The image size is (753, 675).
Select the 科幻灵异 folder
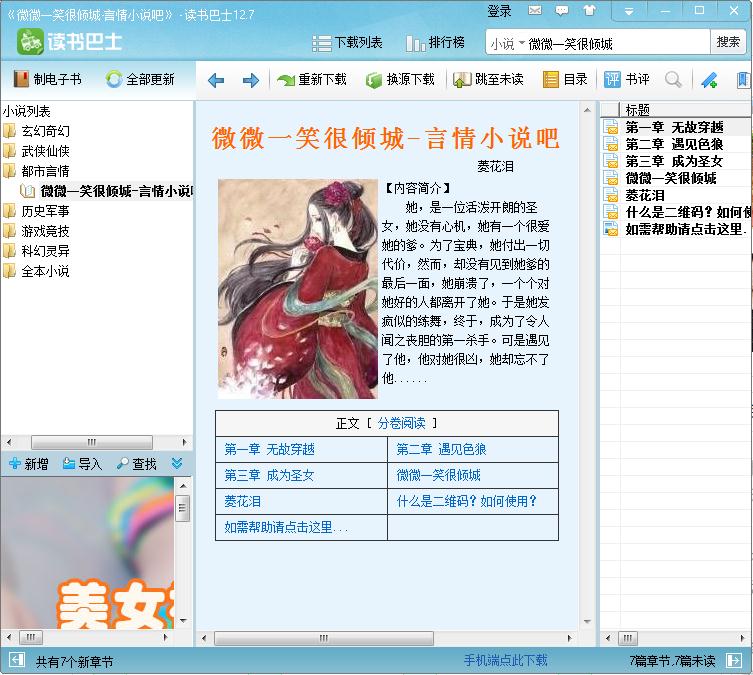(36, 251)
